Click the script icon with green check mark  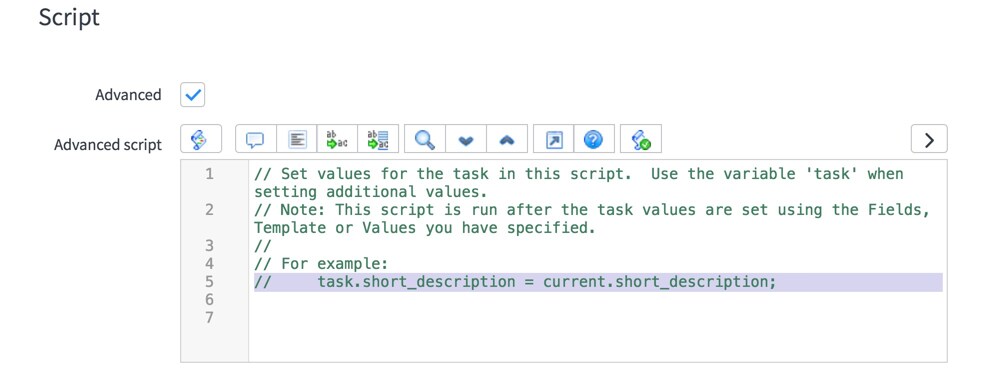(641, 139)
